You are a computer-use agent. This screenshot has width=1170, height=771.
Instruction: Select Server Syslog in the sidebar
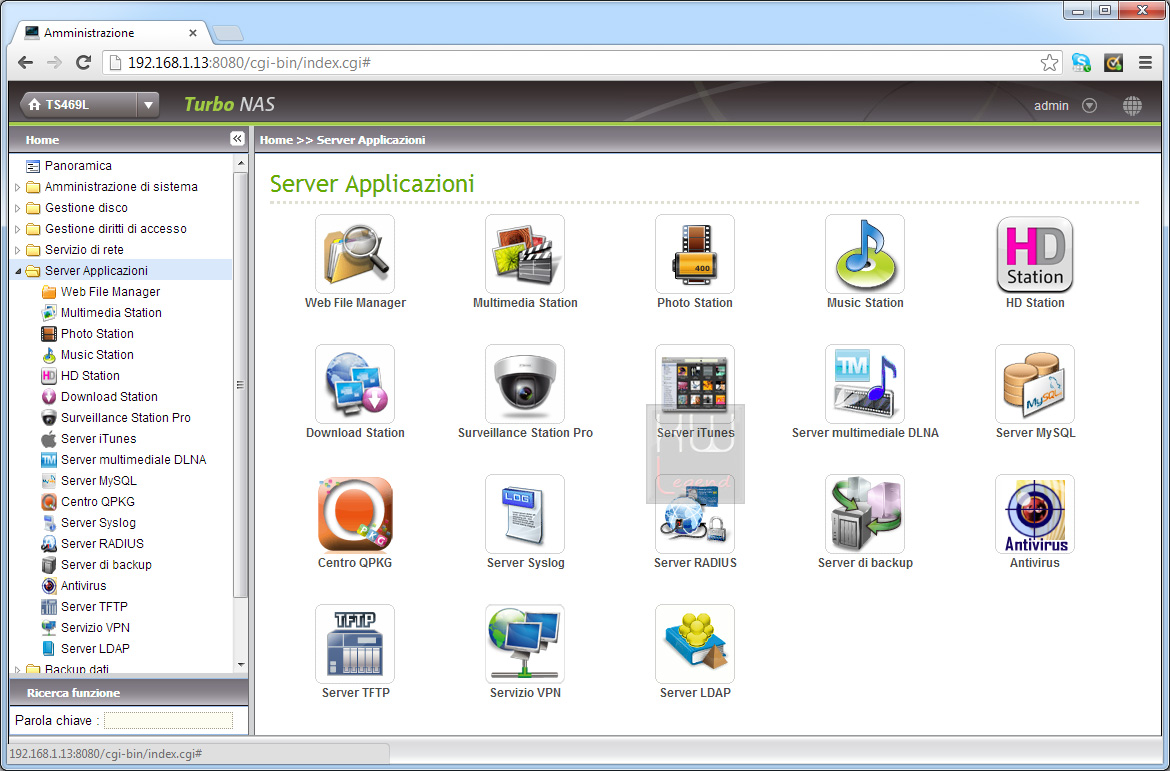tap(98, 522)
